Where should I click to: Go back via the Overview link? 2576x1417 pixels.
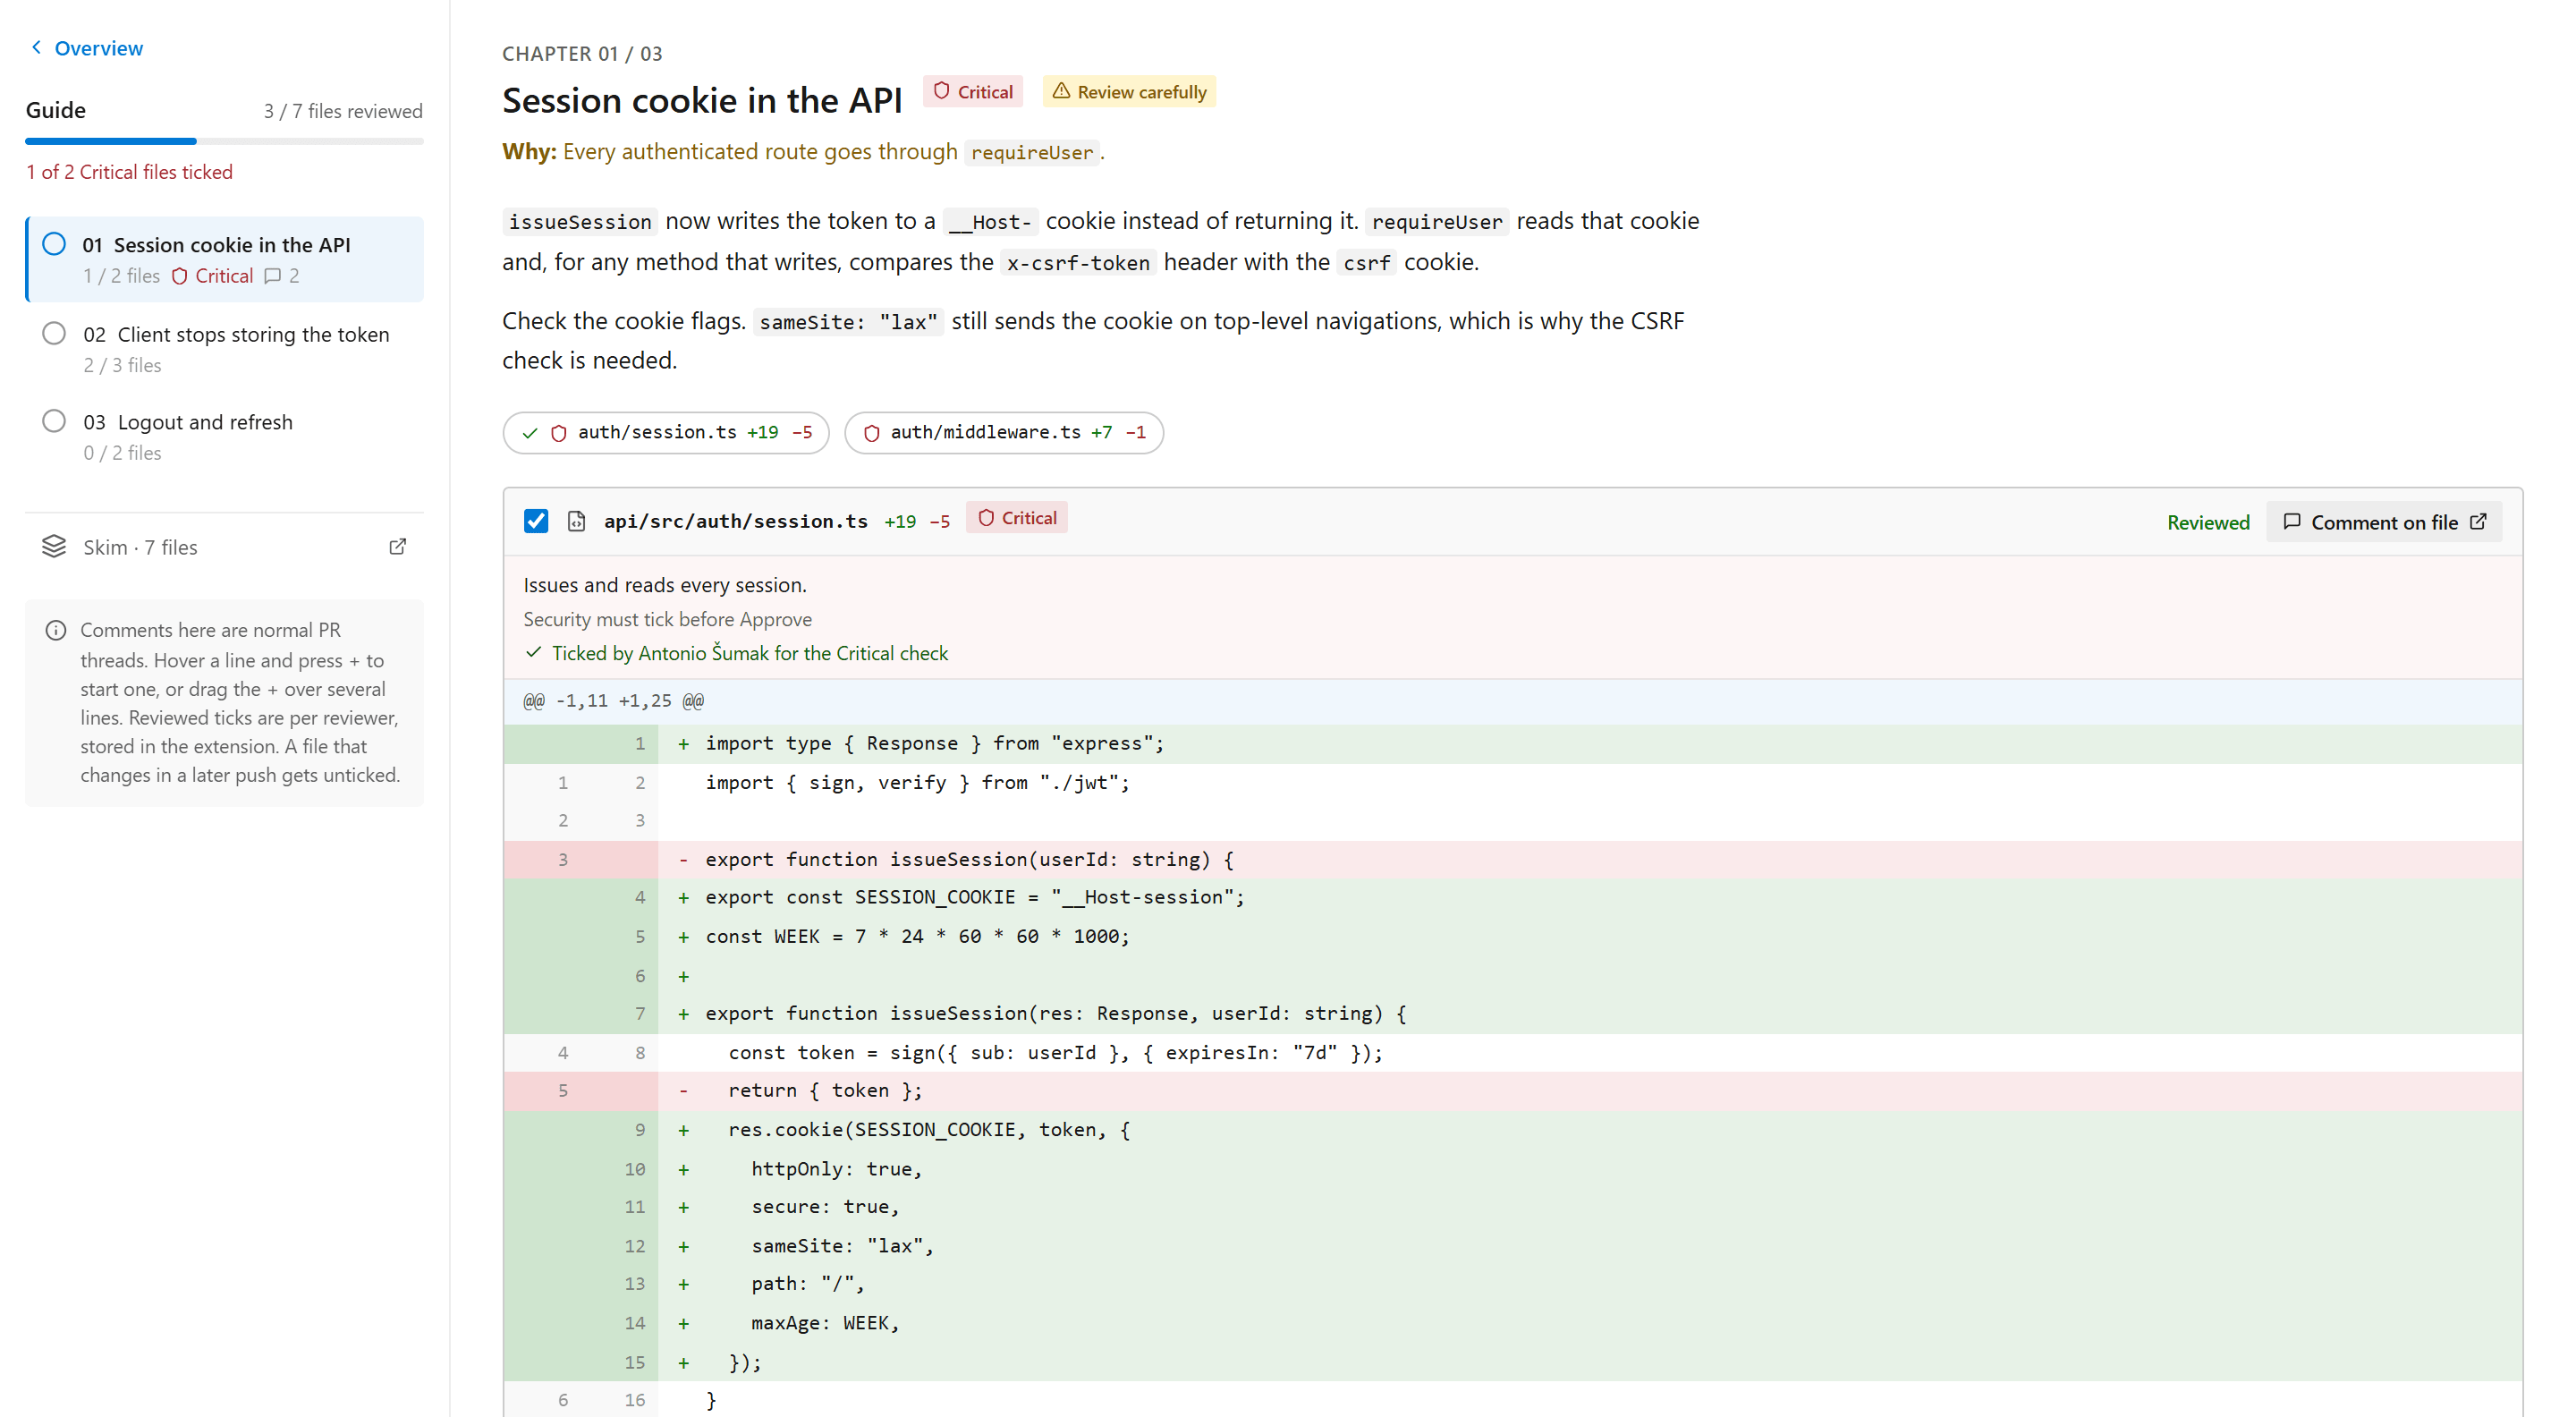pyautogui.click(x=98, y=48)
